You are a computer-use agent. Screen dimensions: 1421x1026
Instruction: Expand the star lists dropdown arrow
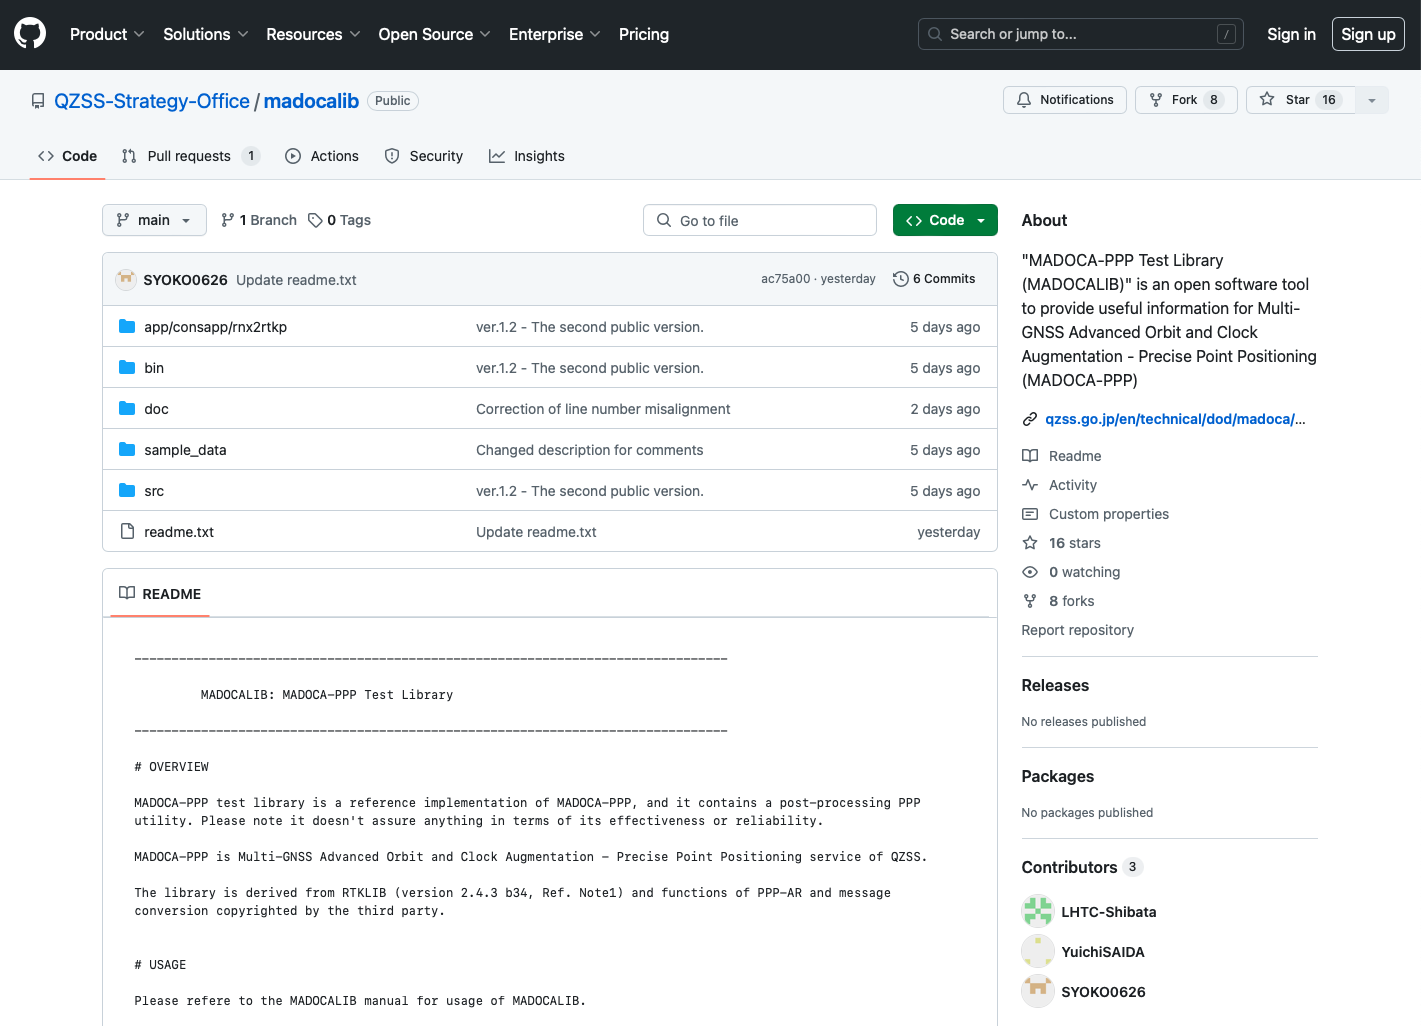(x=1372, y=100)
